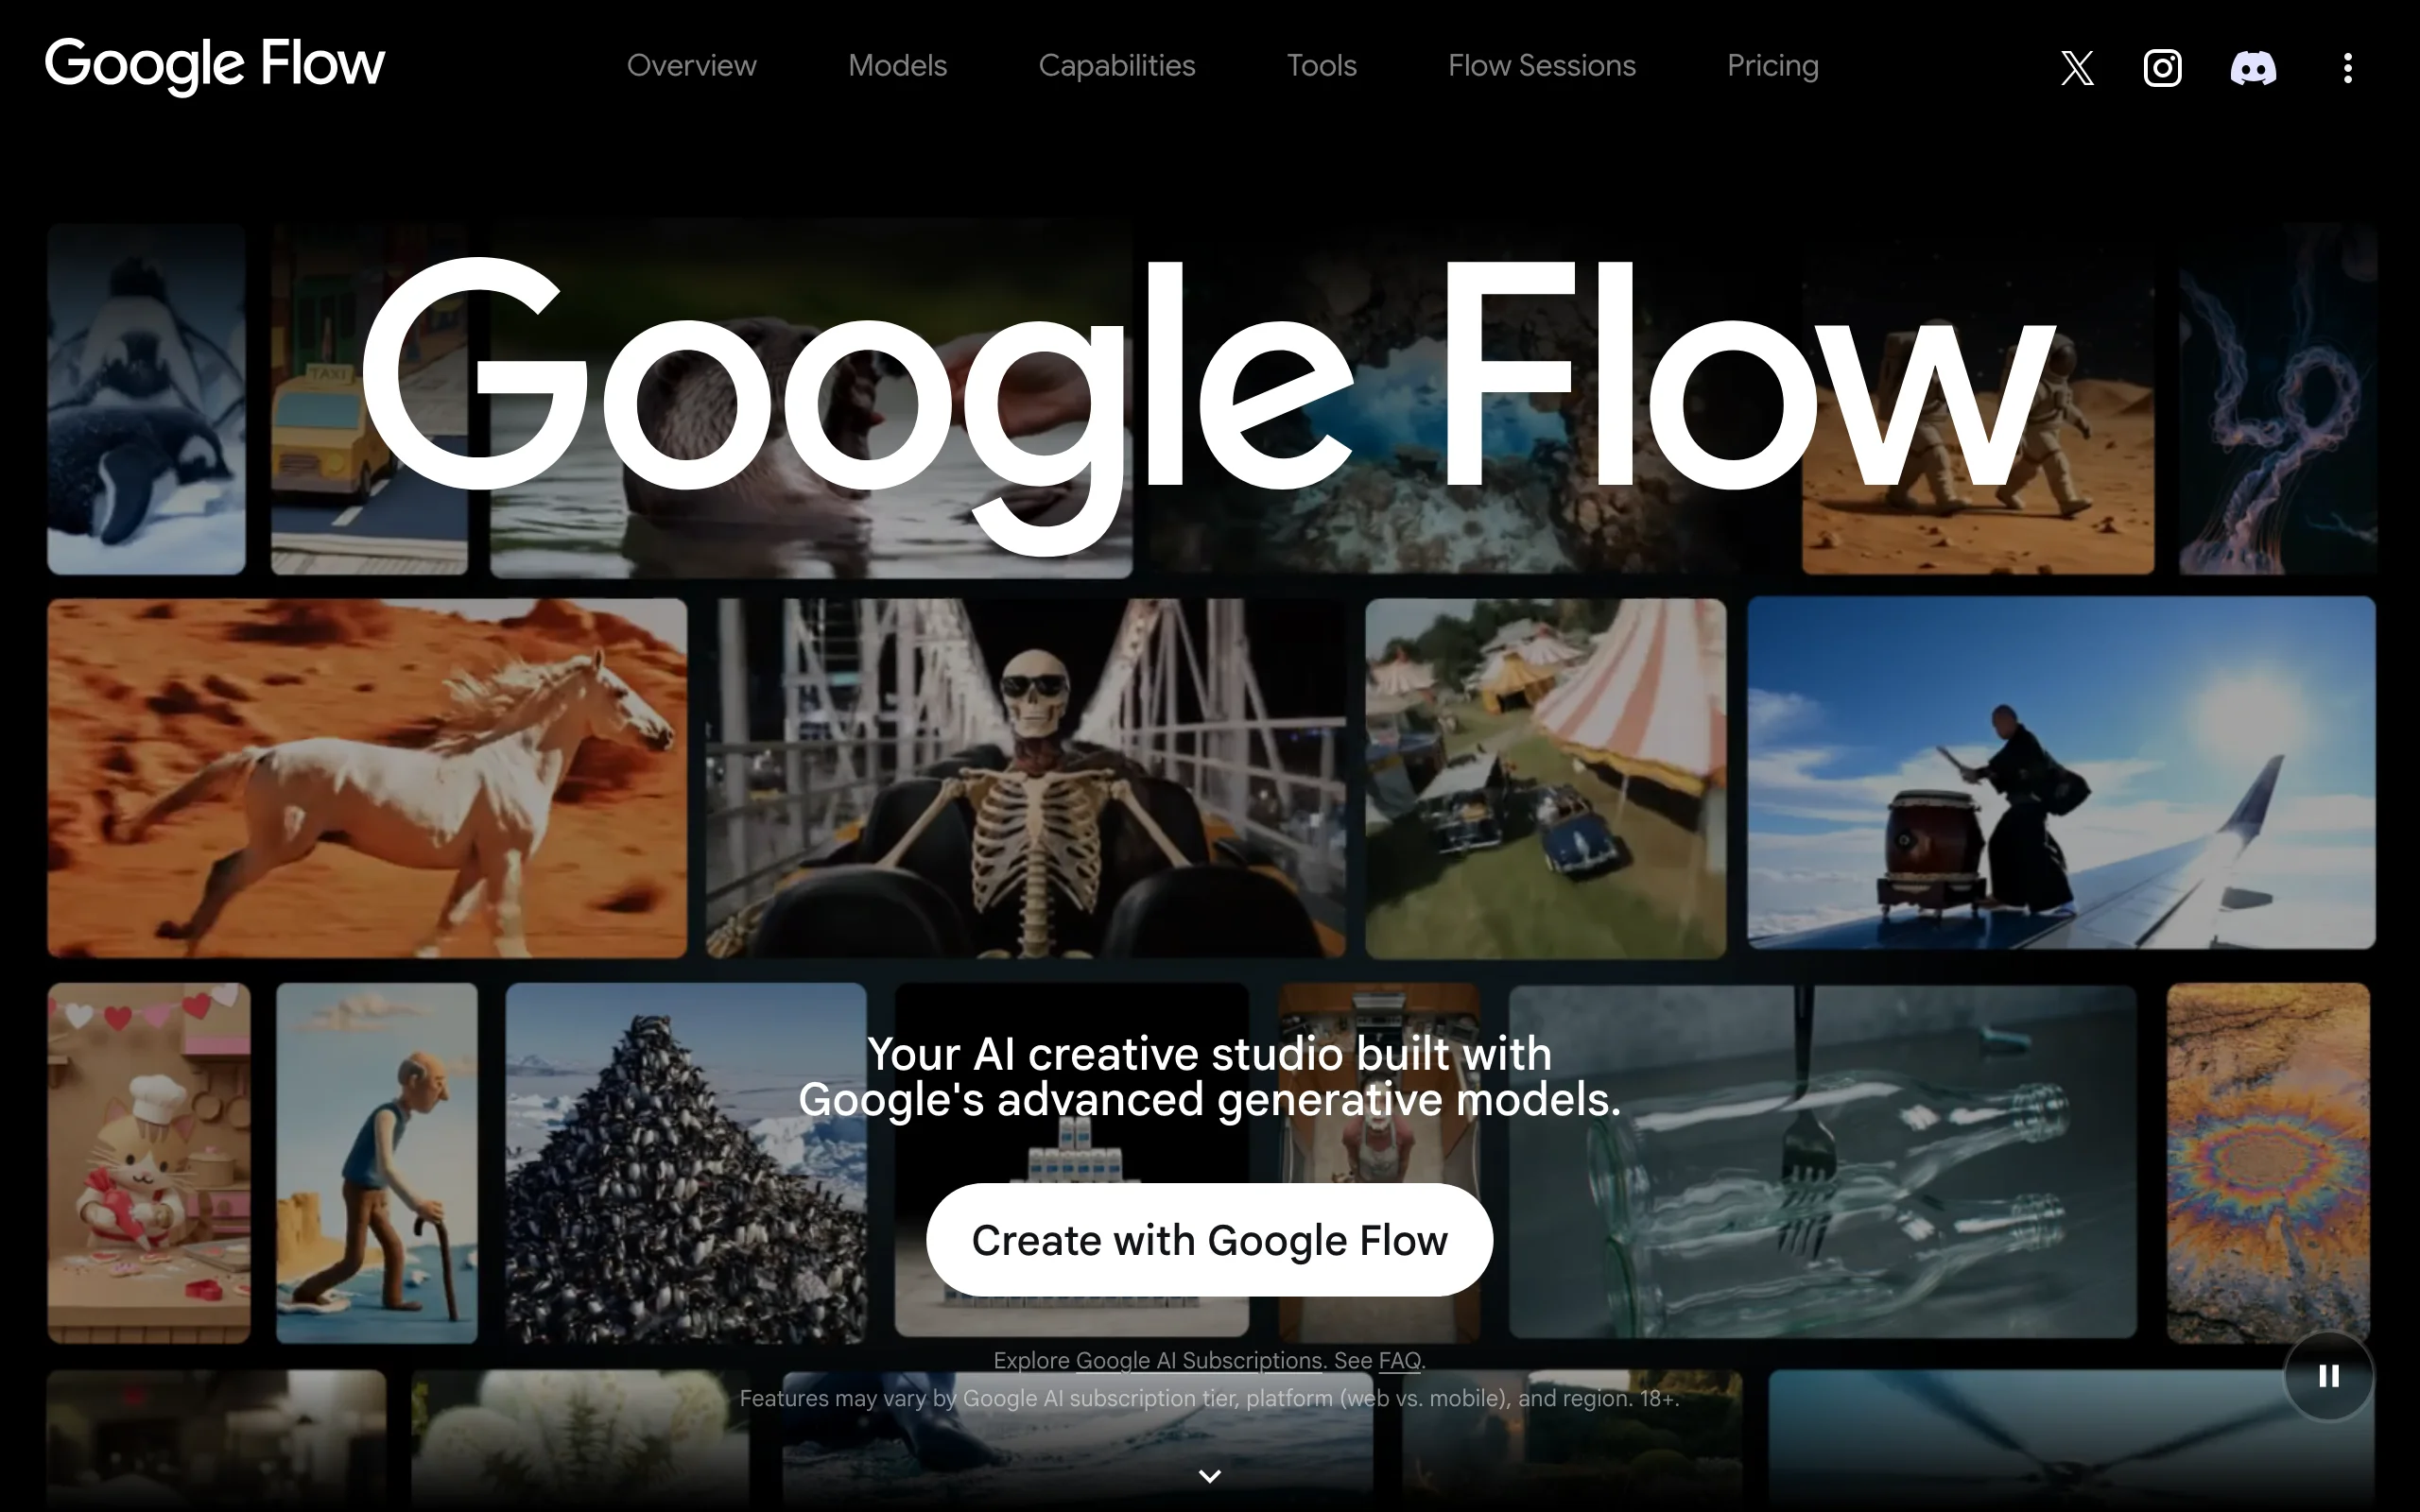Click the 'Features may vary' disclaimer text
Screen dimensions: 2420x1512
click(x=1209, y=1398)
